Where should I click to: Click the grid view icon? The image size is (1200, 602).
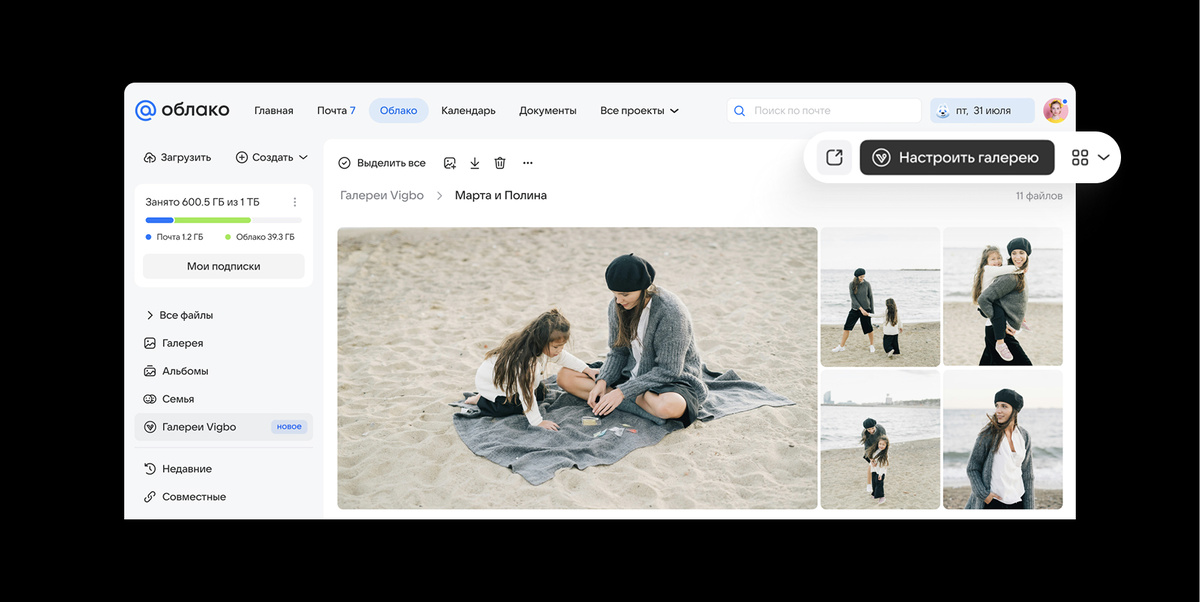(x=1080, y=158)
